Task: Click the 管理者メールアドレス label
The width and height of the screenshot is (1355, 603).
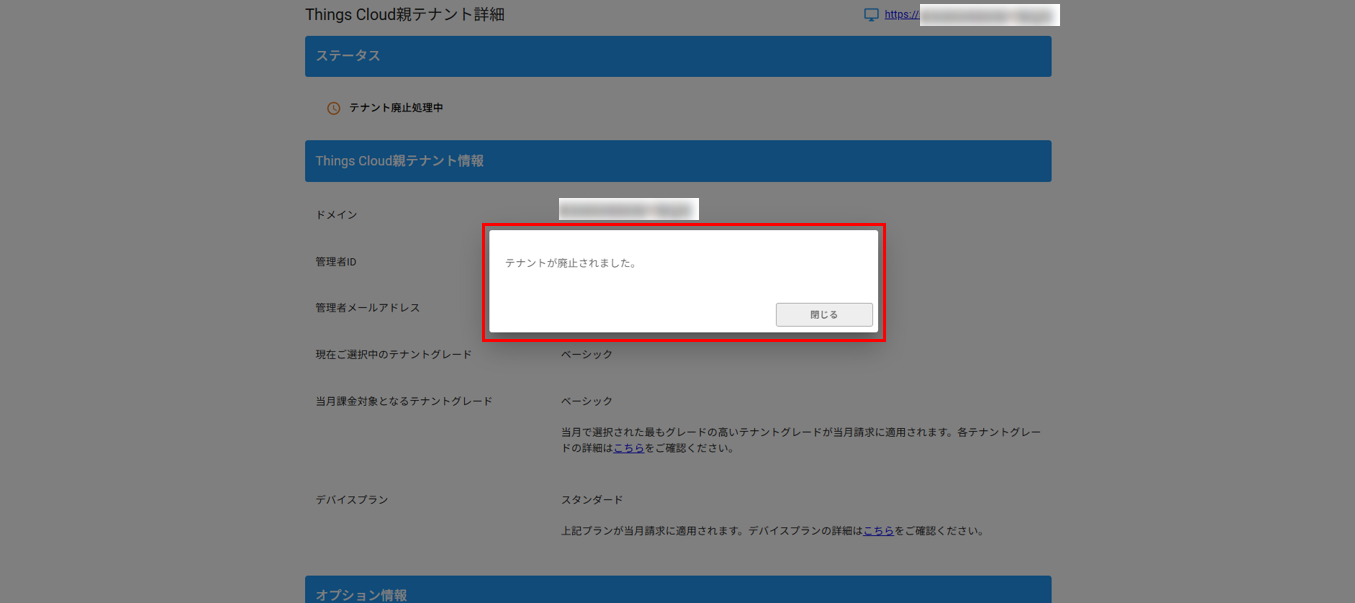Action: click(x=365, y=307)
